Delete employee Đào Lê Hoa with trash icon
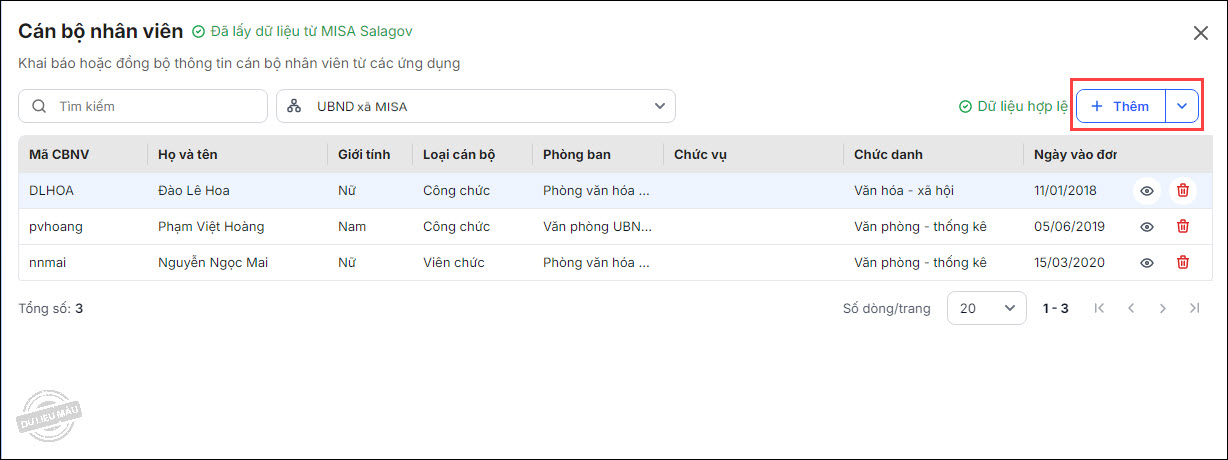This screenshot has height=460, width=1228. pos(1183,191)
